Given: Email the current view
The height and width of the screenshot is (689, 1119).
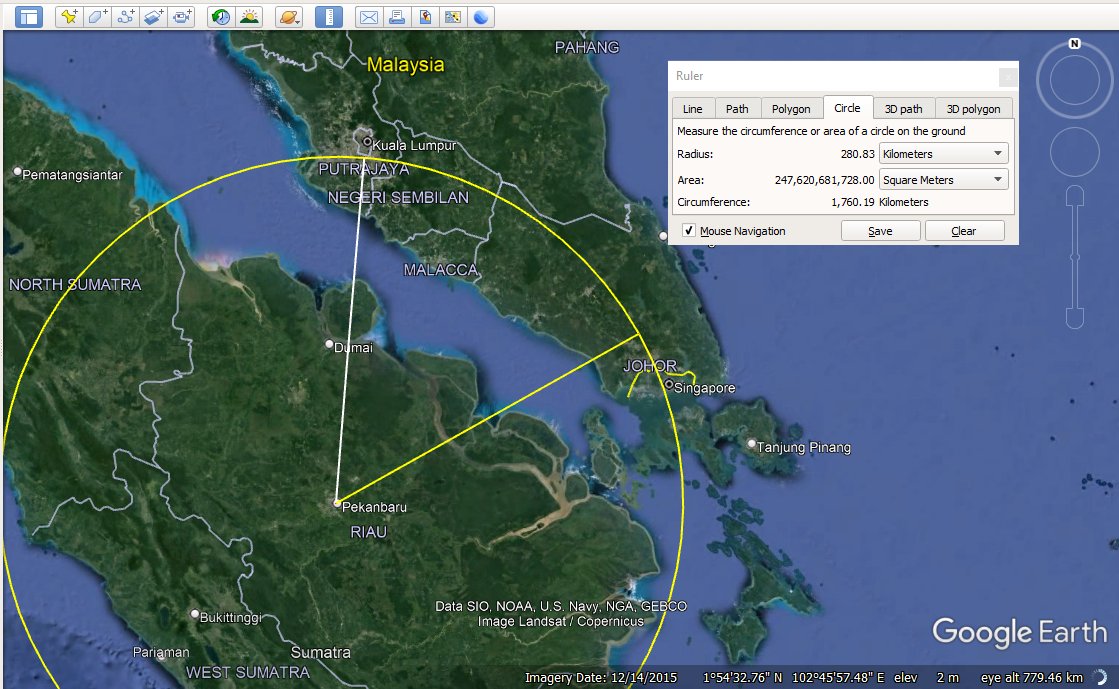Looking at the screenshot, I should point(369,16).
